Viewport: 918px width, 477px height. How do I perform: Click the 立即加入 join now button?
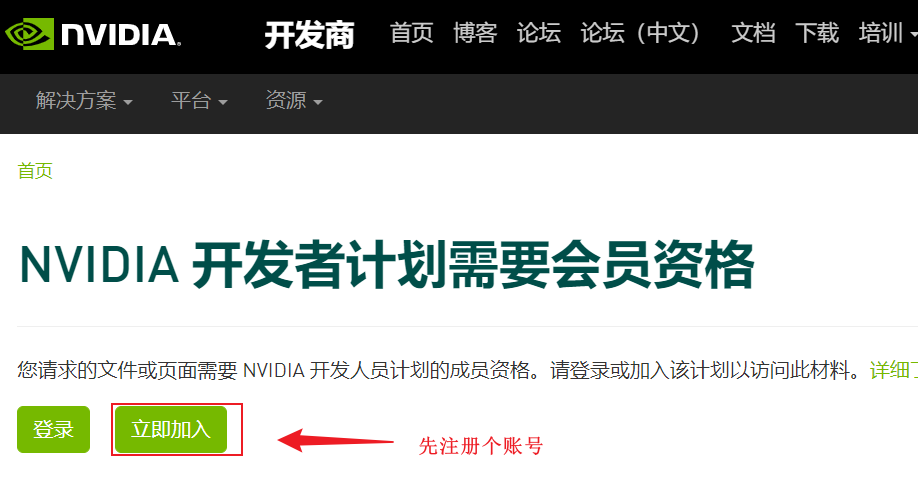[x=170, y=430]
